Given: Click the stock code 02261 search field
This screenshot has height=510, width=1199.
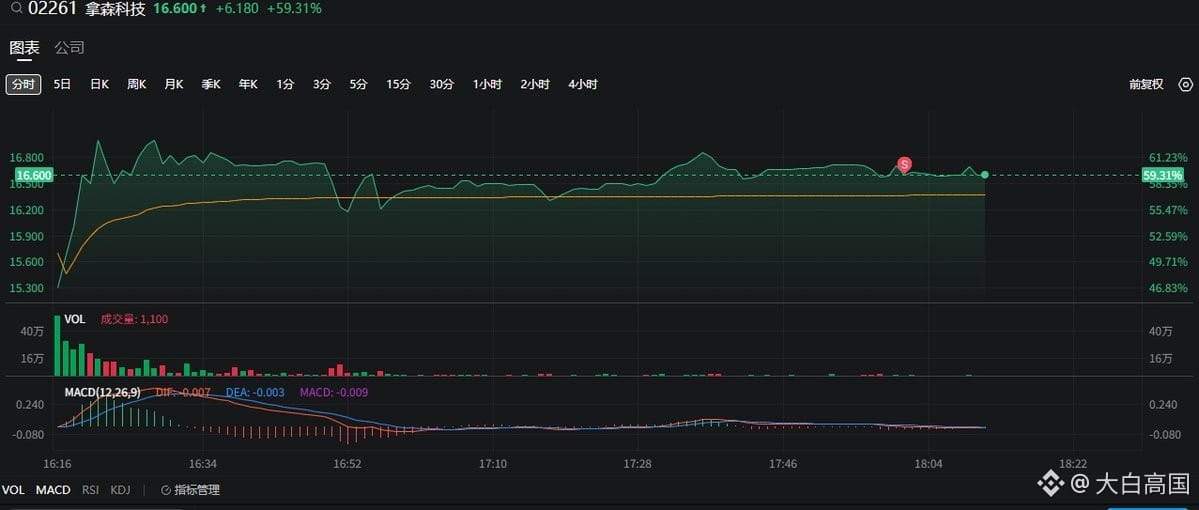Looking at the screenshot, I should pyautogui.click(x=52, y=8).
